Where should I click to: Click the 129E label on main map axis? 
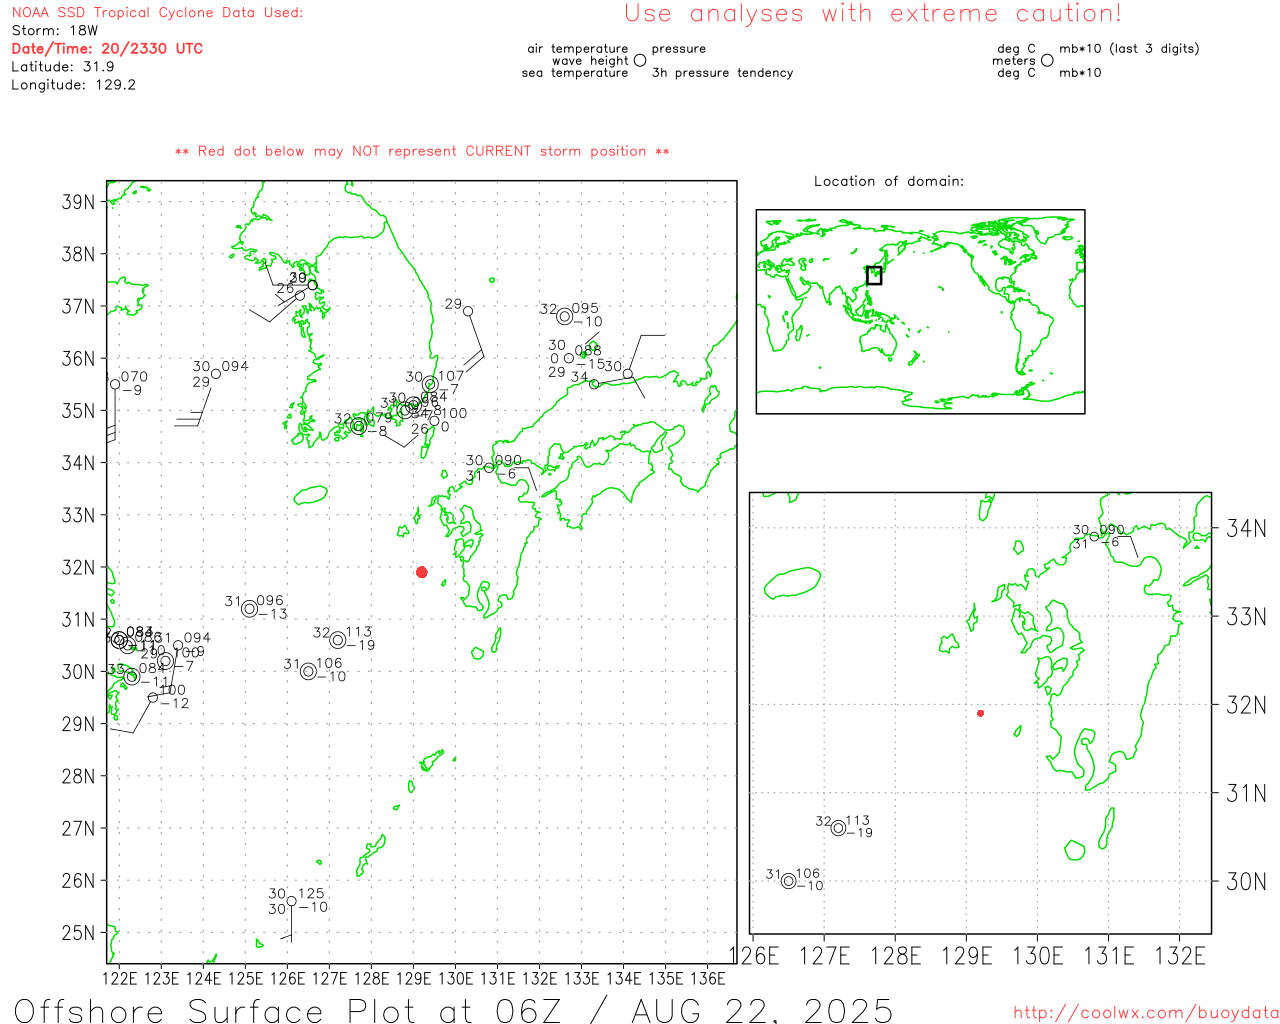tap(414, 978)
